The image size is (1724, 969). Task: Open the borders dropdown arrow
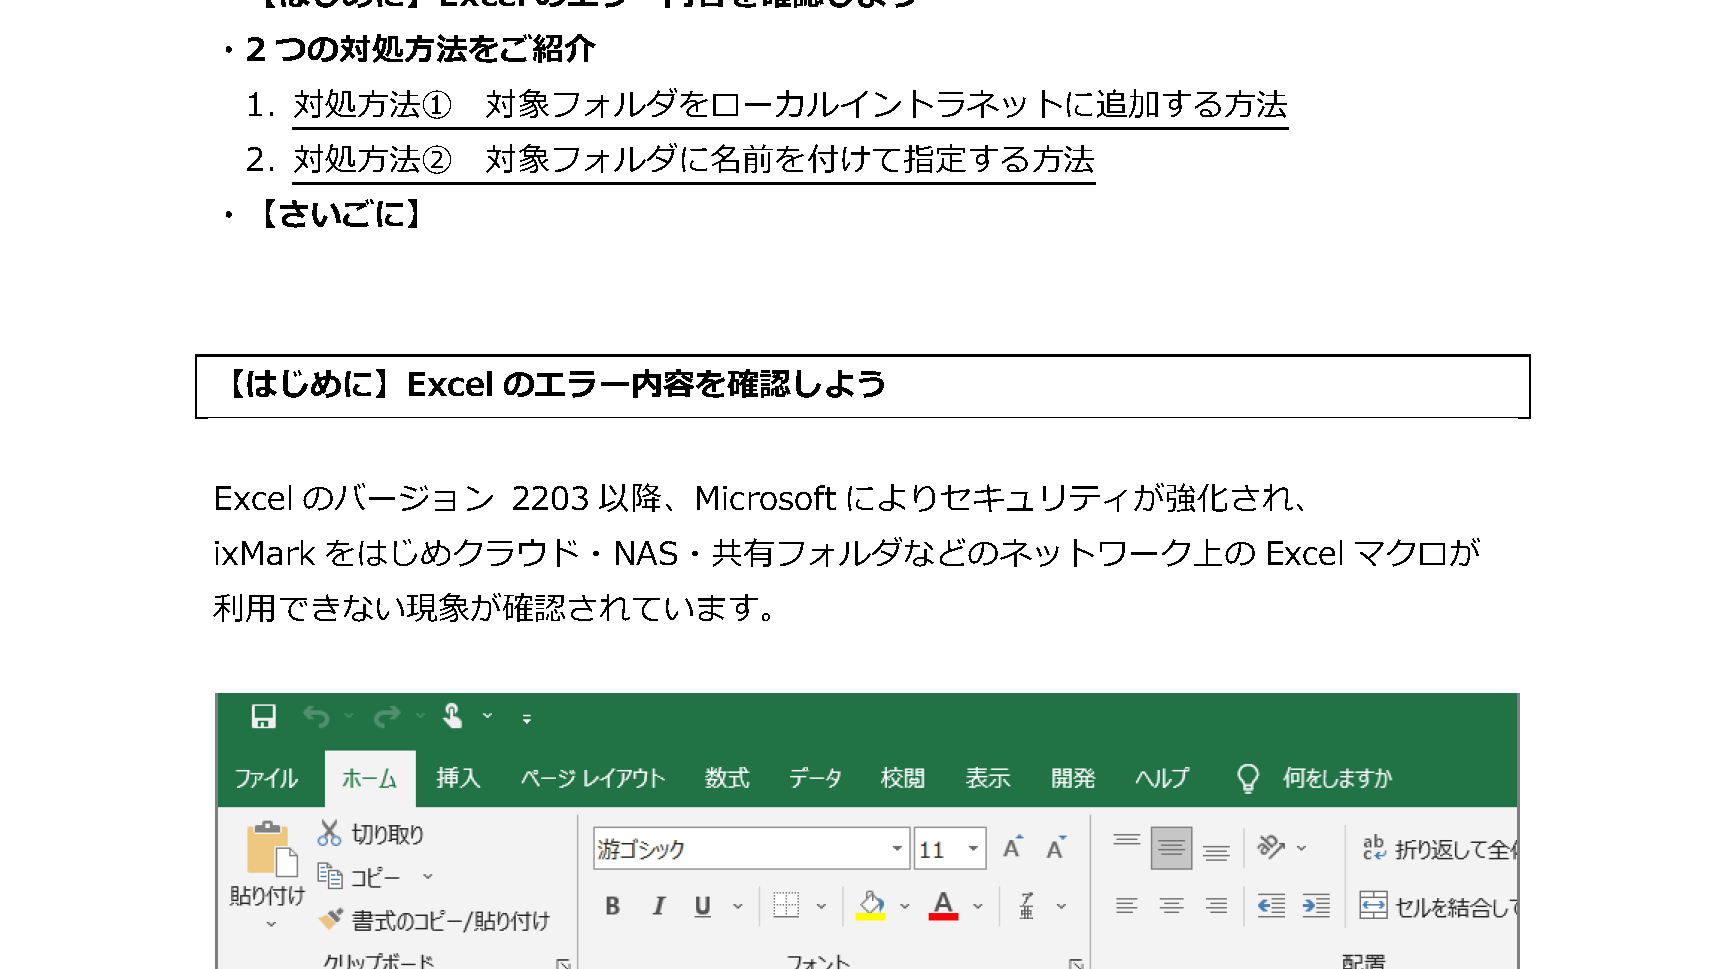point(821,906)
